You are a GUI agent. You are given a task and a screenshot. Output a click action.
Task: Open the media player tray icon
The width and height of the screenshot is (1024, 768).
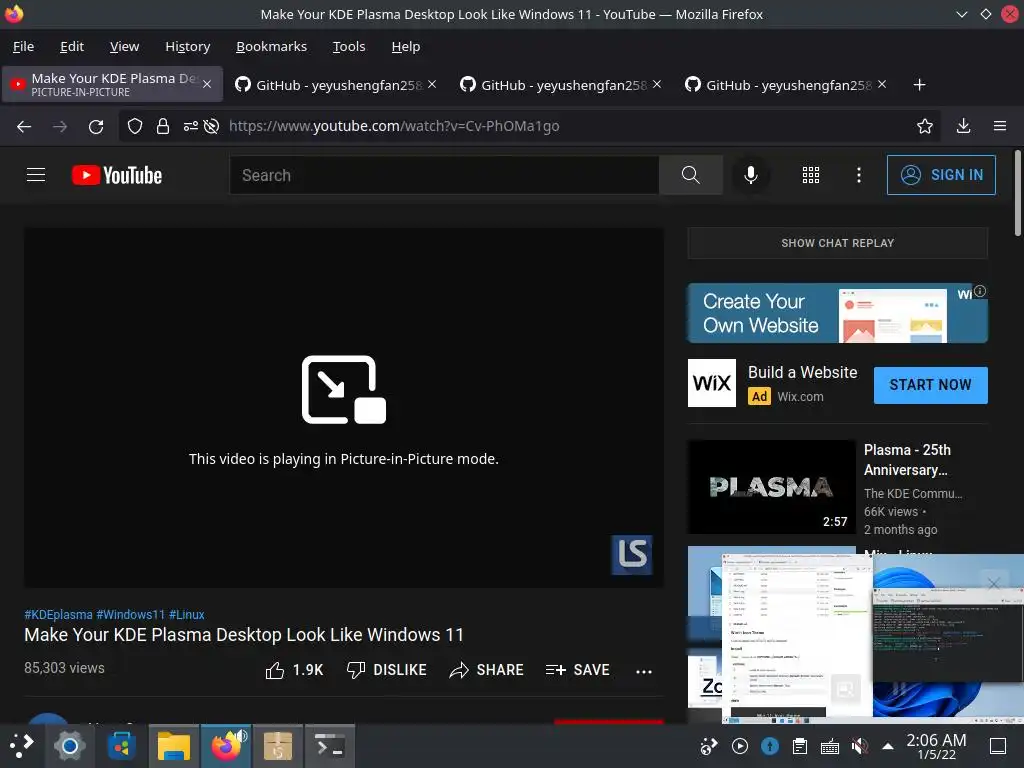[x=740, y=746]
